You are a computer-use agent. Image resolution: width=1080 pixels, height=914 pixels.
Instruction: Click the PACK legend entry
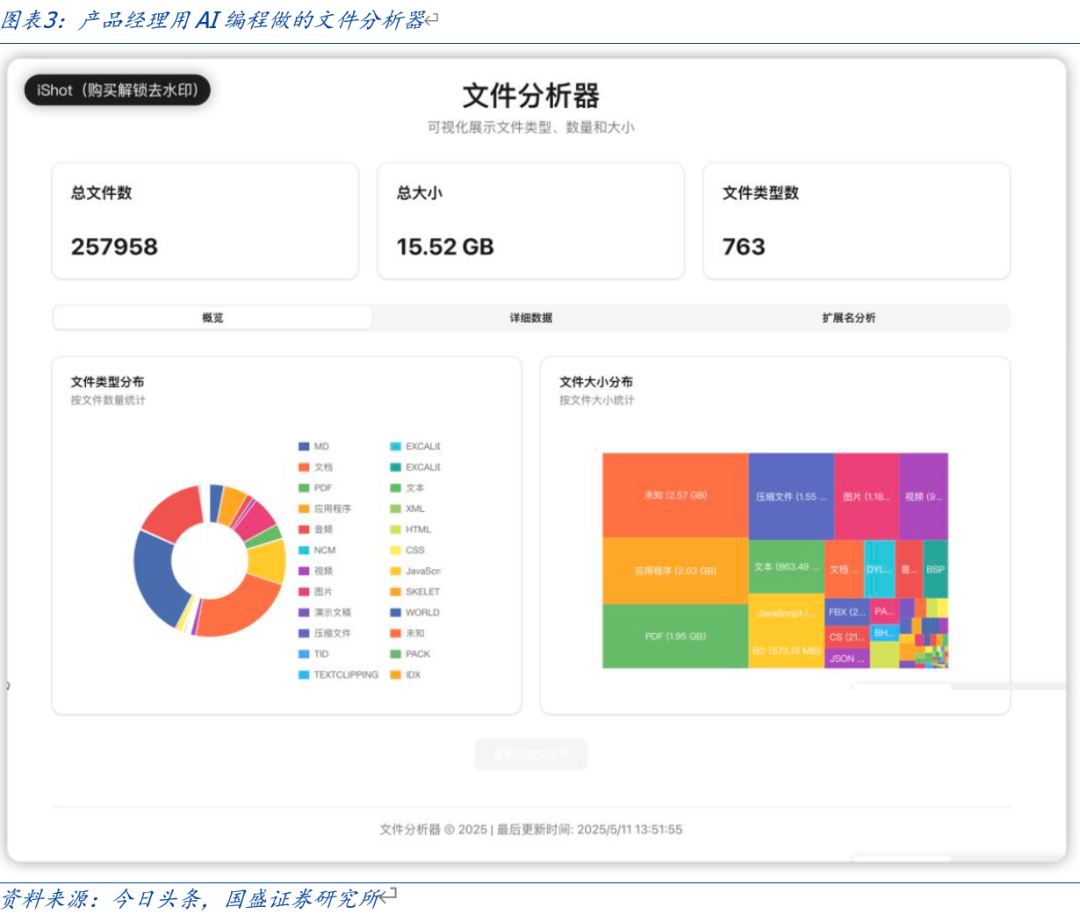[x=410, y=654]
